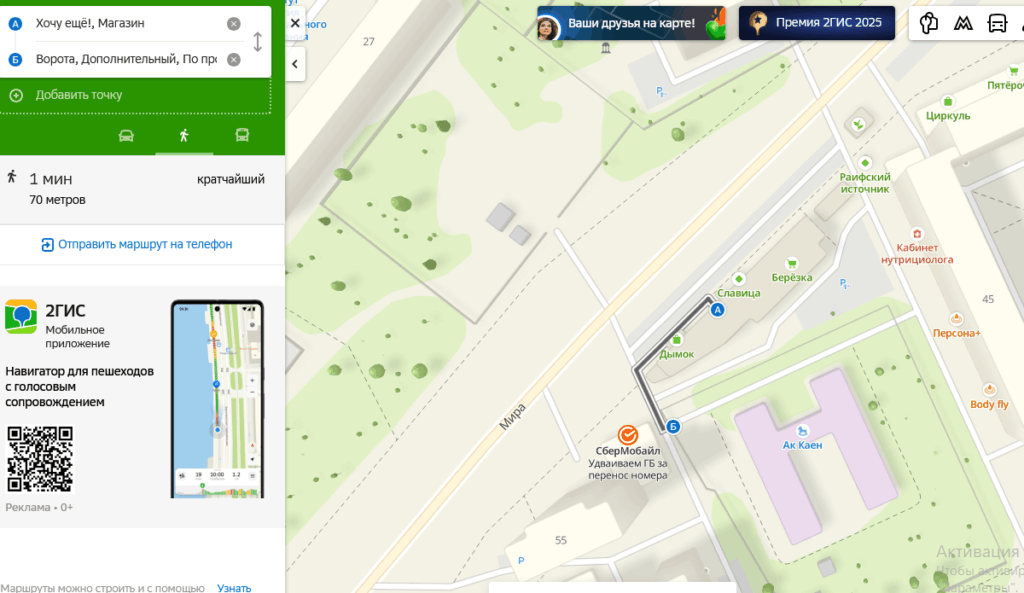
Task: Swap route start and end points
Action: tap(257, 42)
